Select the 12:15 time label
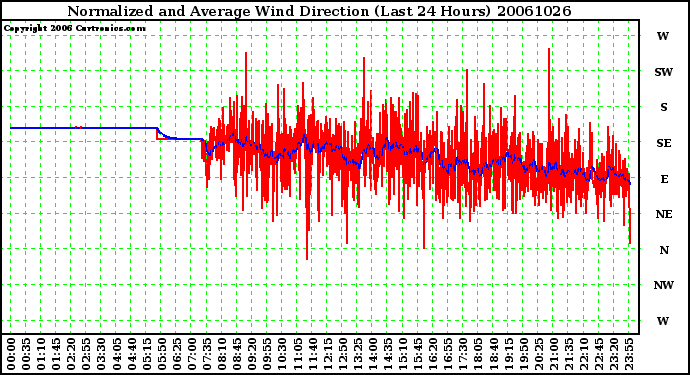The image size is (690, 375). [327, 355]
